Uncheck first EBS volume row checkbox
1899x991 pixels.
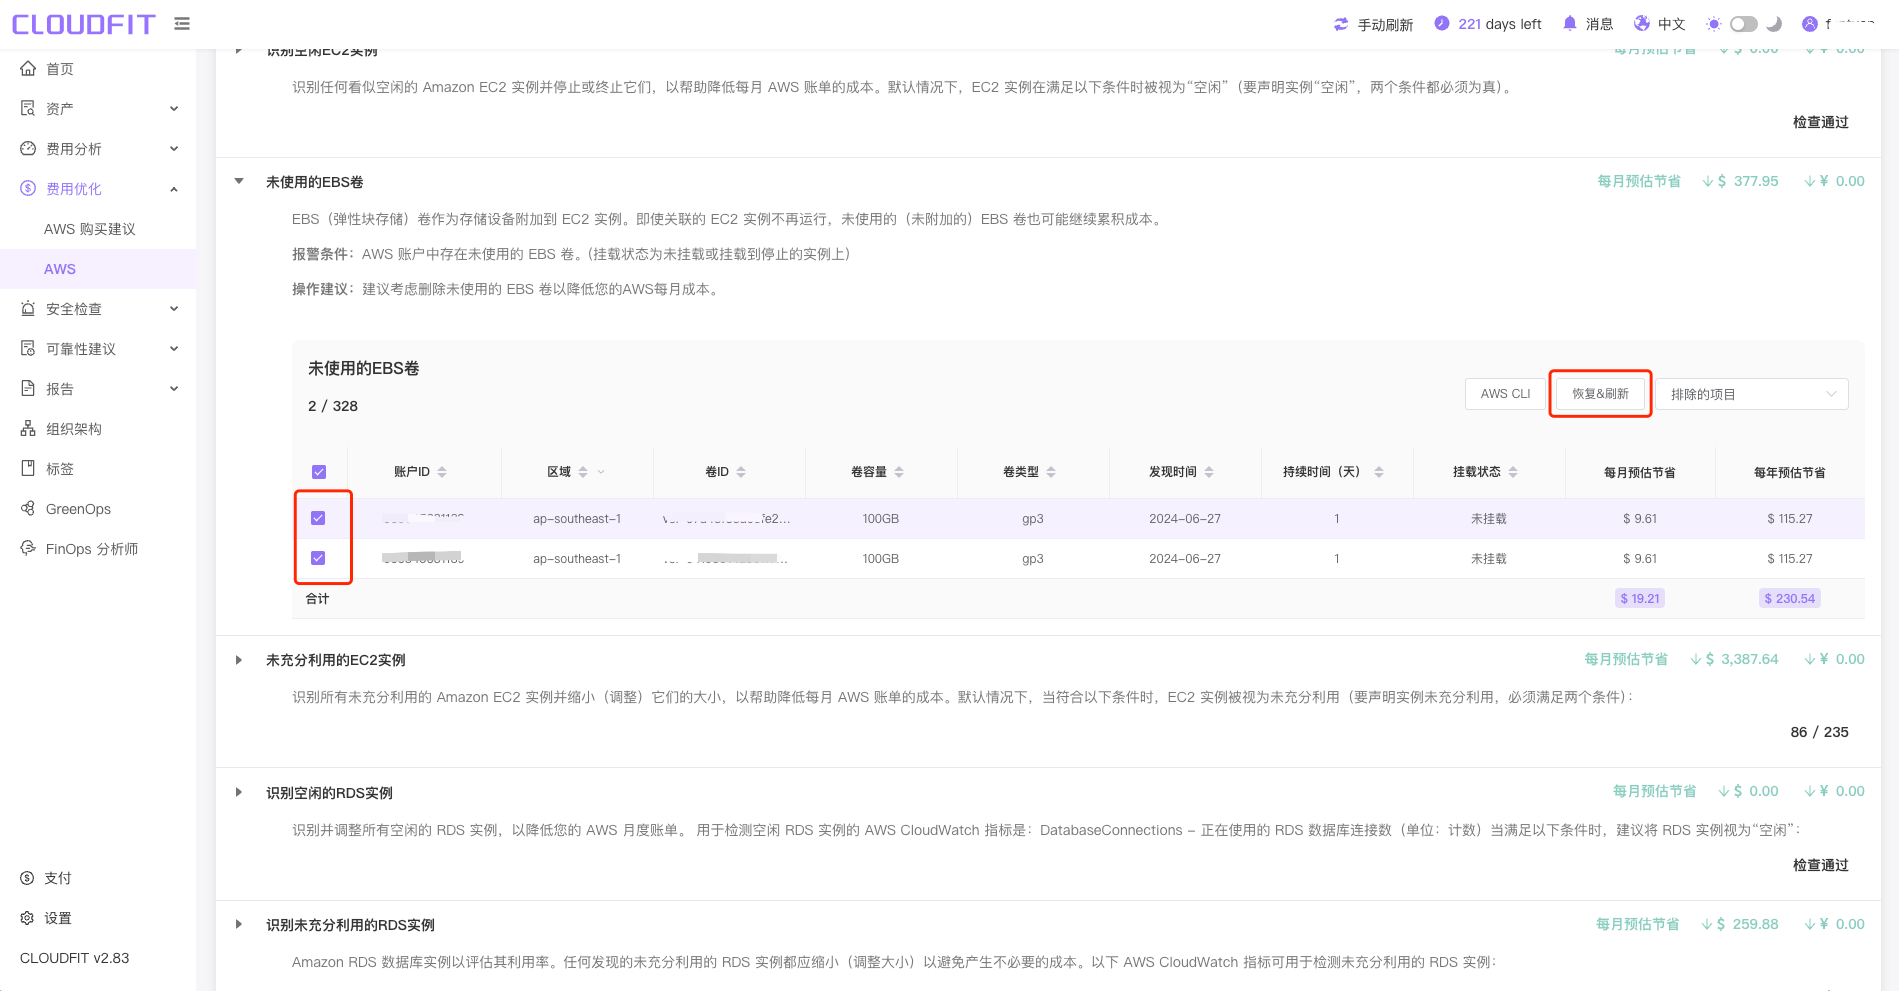click(318, 518)
